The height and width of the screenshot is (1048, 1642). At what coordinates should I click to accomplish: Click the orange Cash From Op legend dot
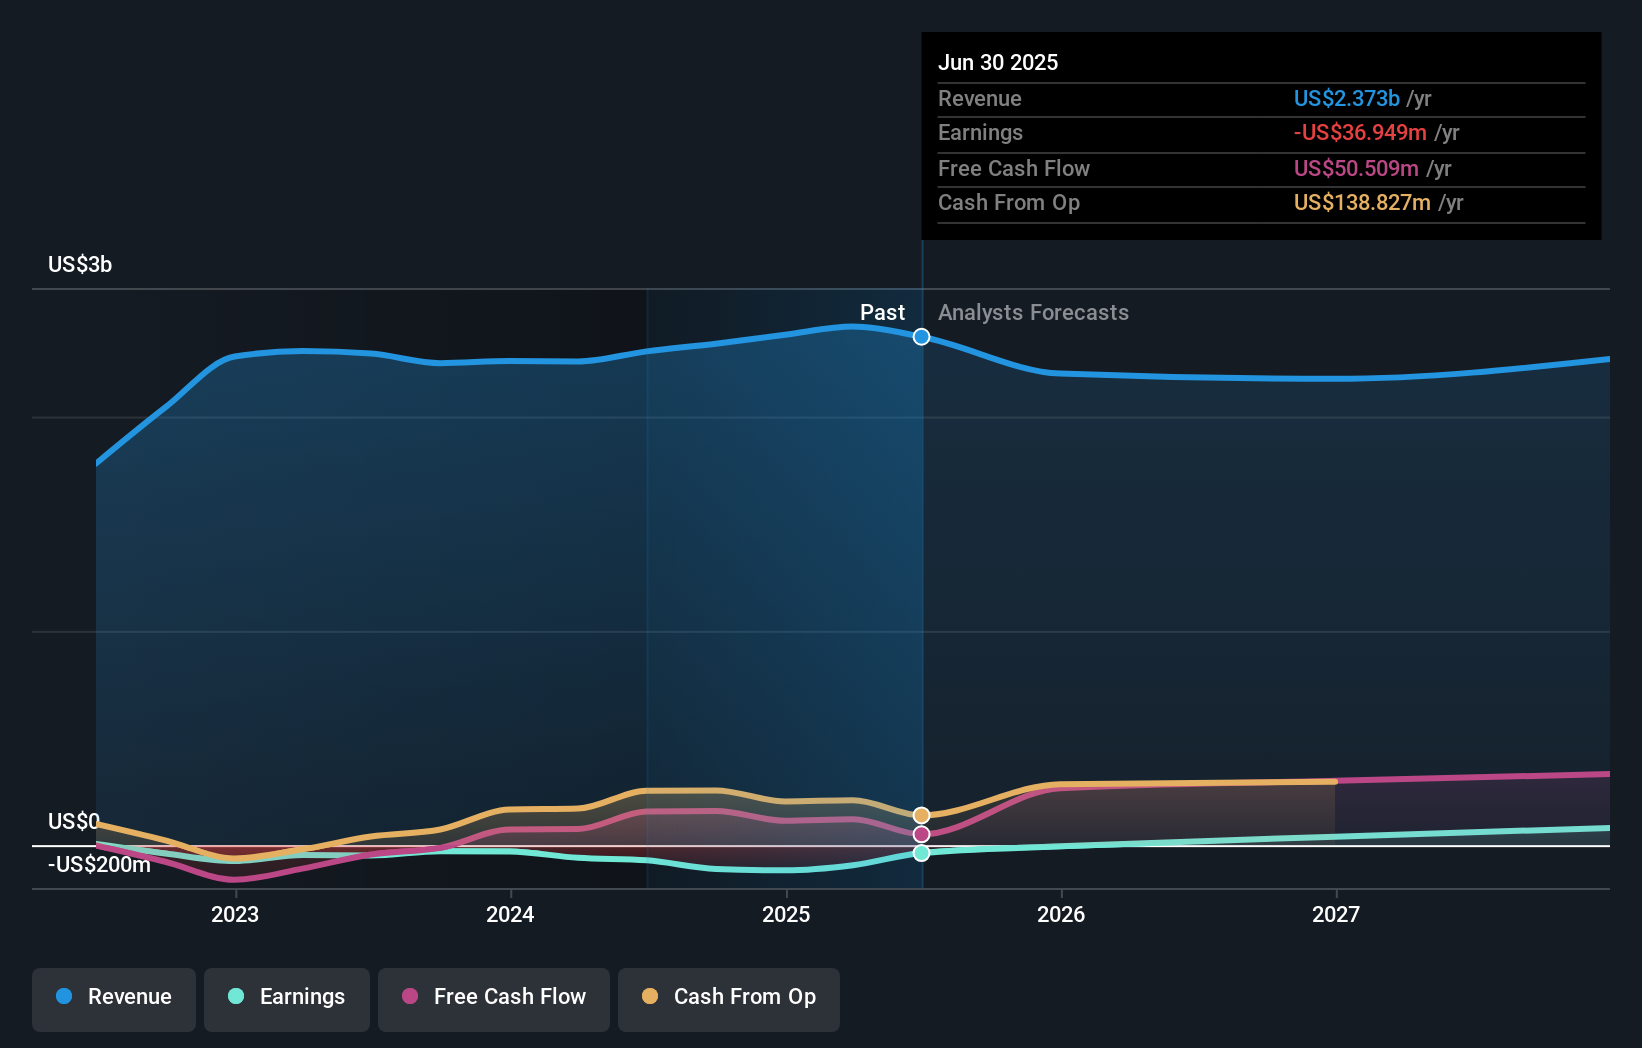pyautogui.click(x=650, y=996)
